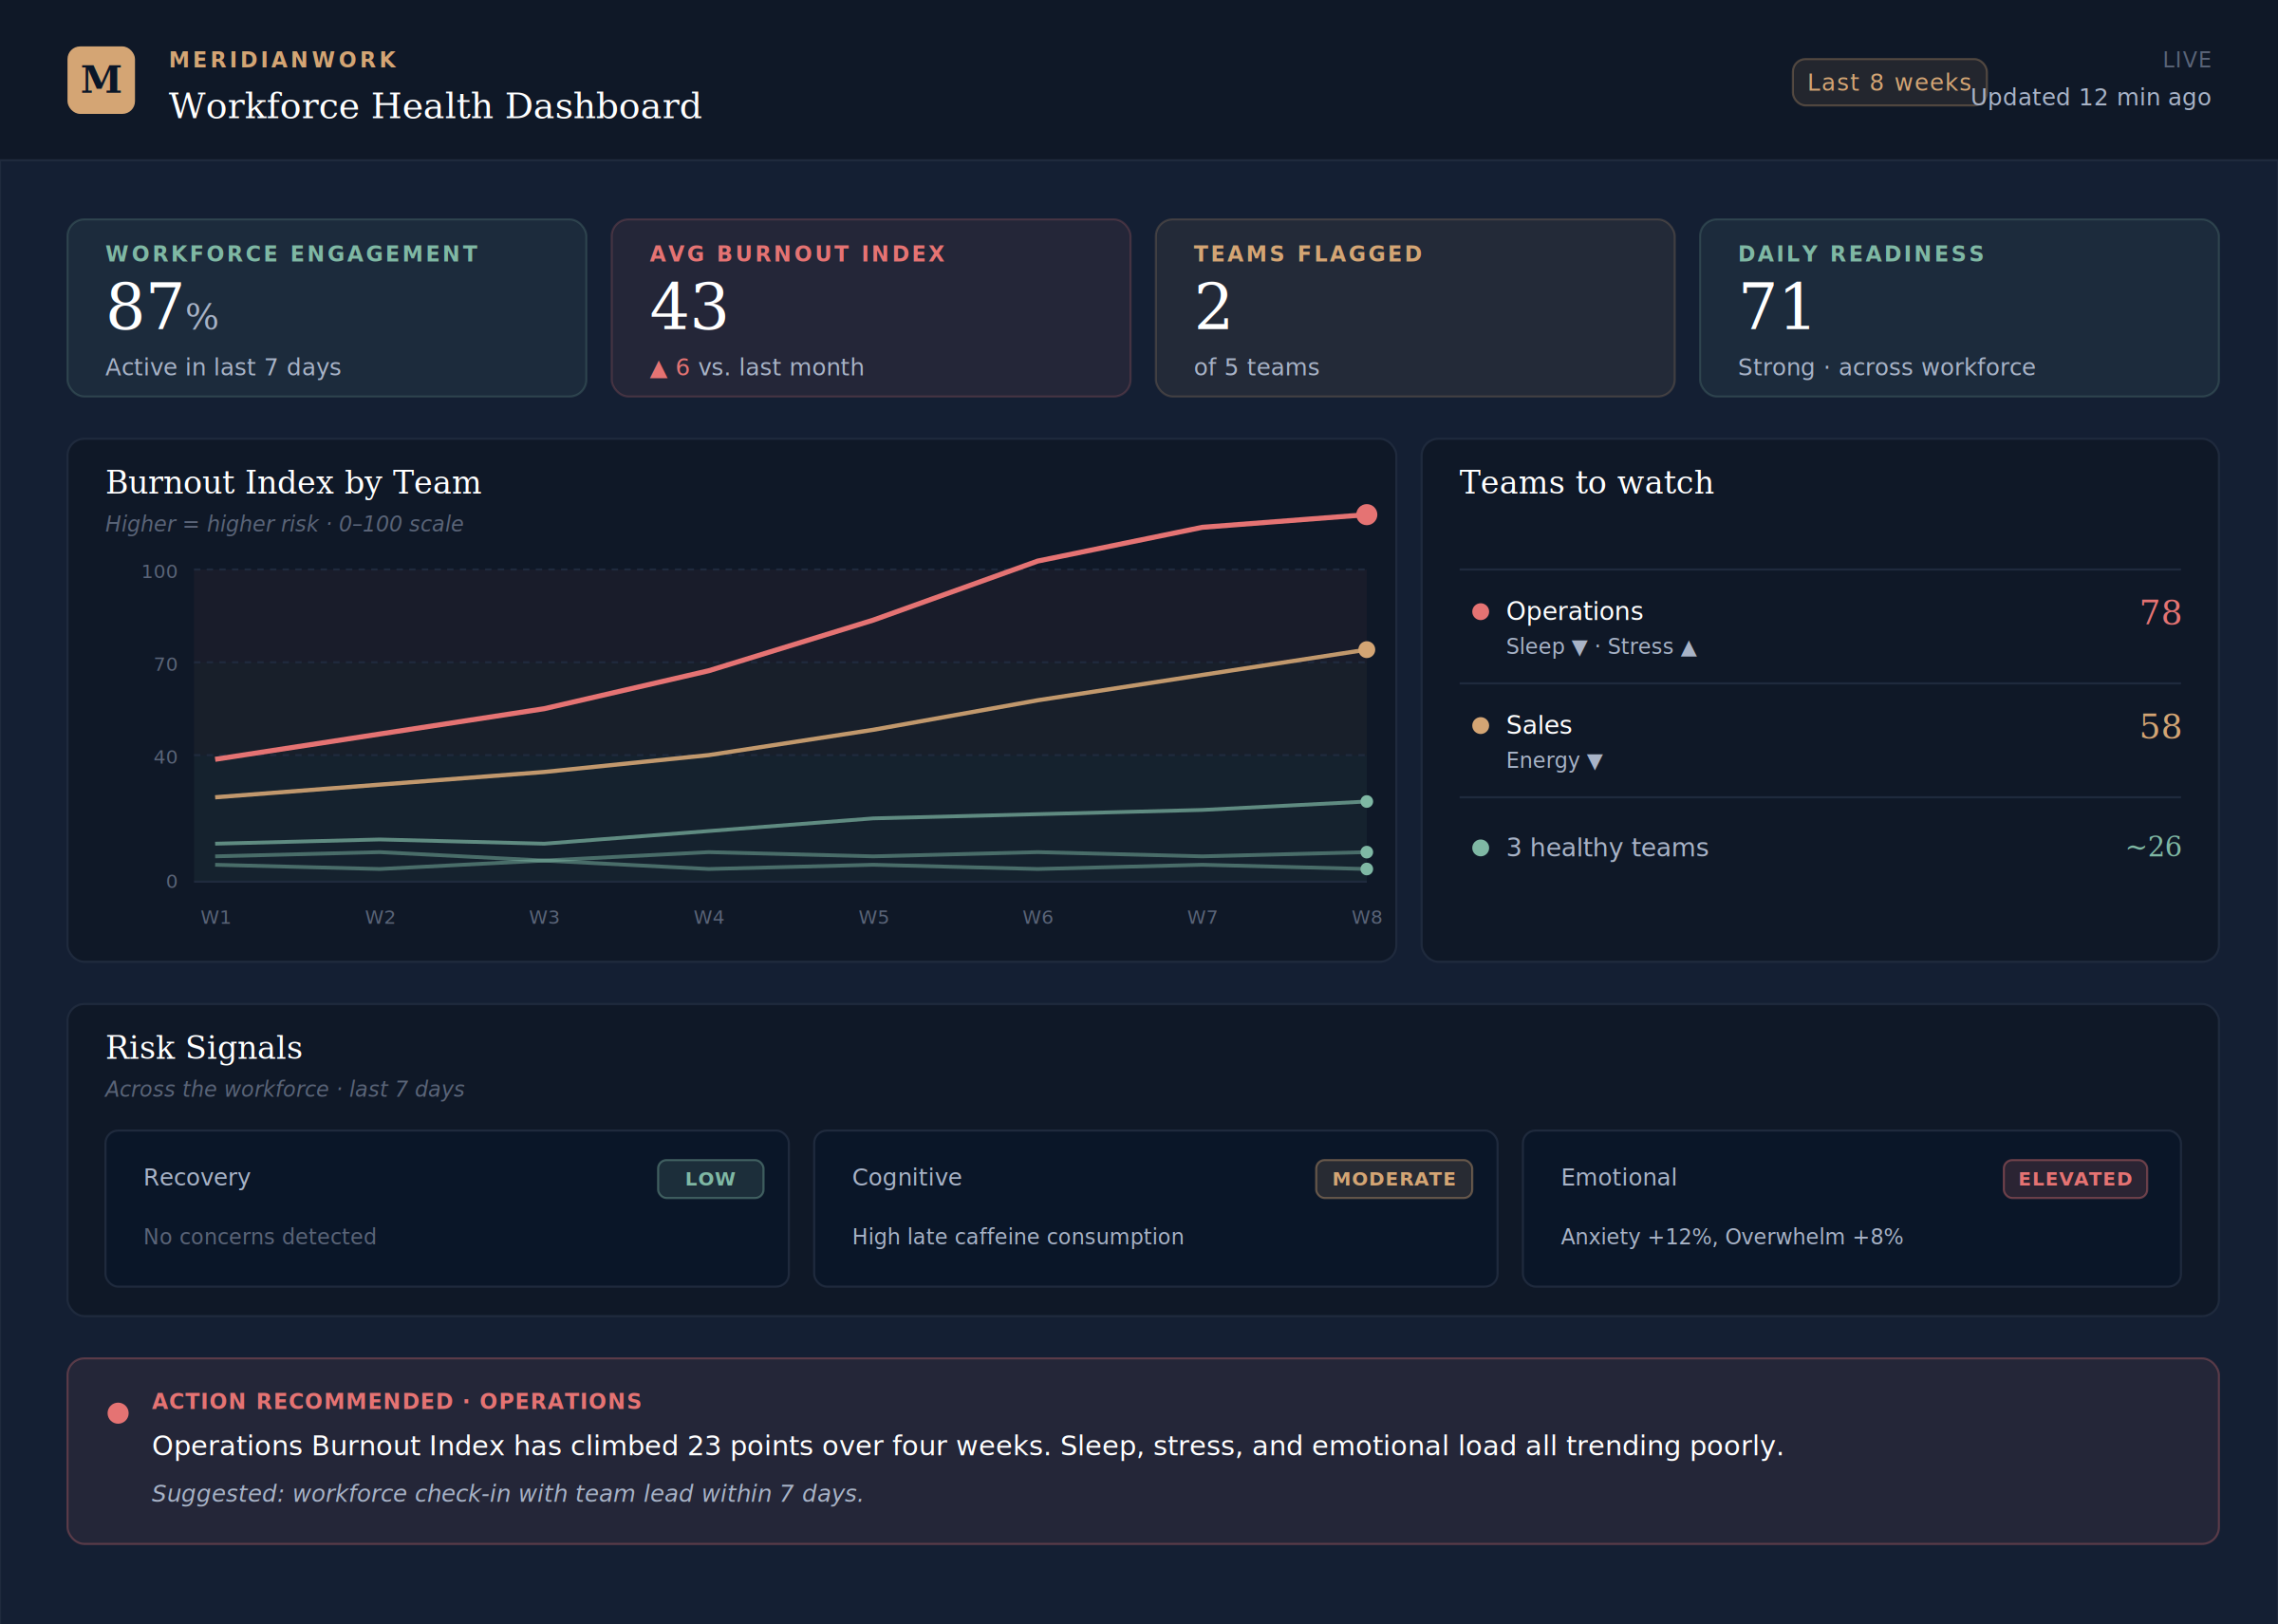Click the Burnout Index by Team title
2278x1624 pixels.
pos(293,482)
